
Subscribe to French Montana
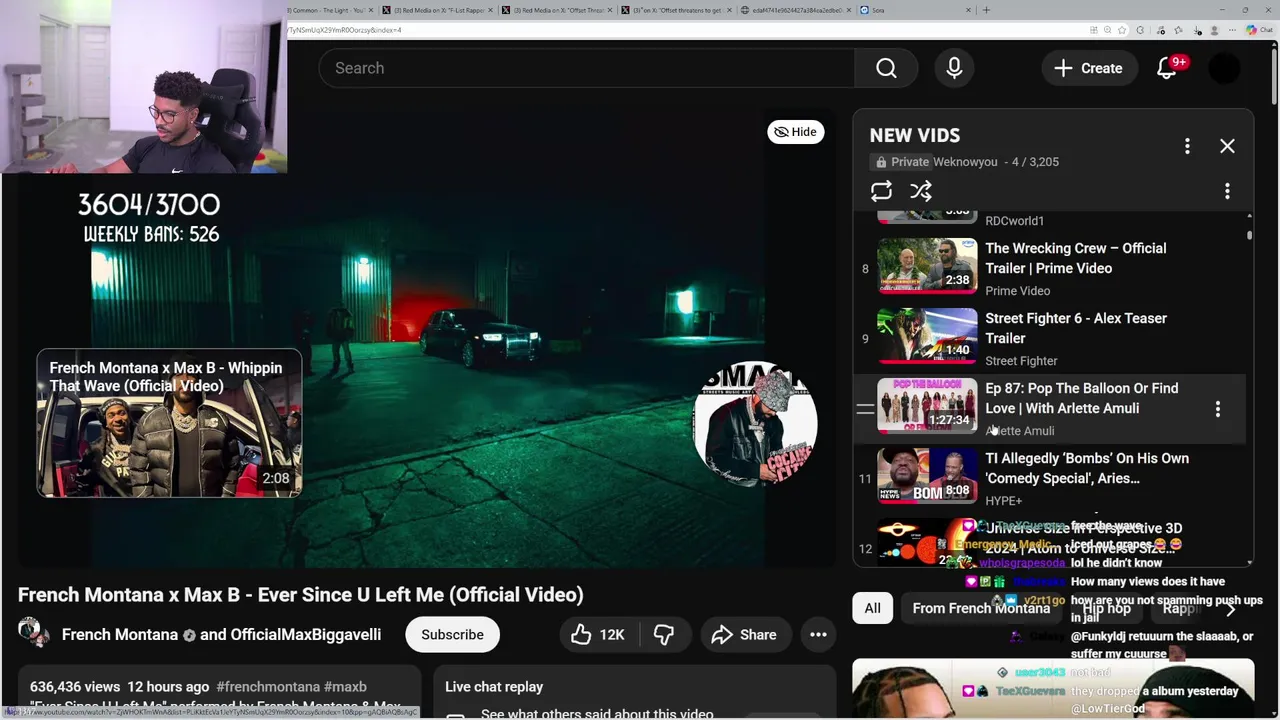452,635
